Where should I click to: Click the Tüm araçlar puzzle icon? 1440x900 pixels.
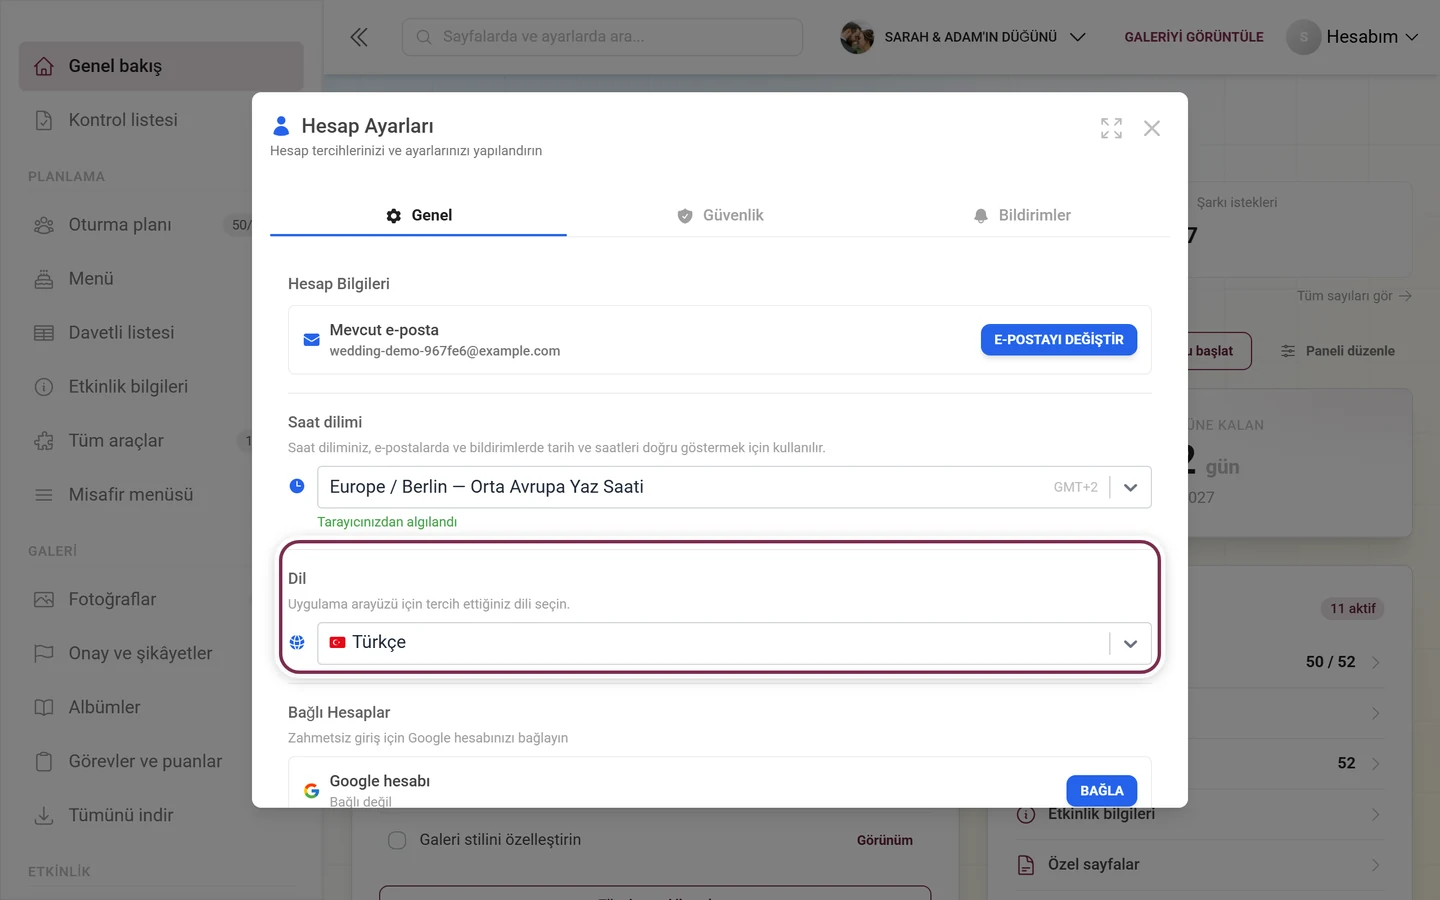44,441
